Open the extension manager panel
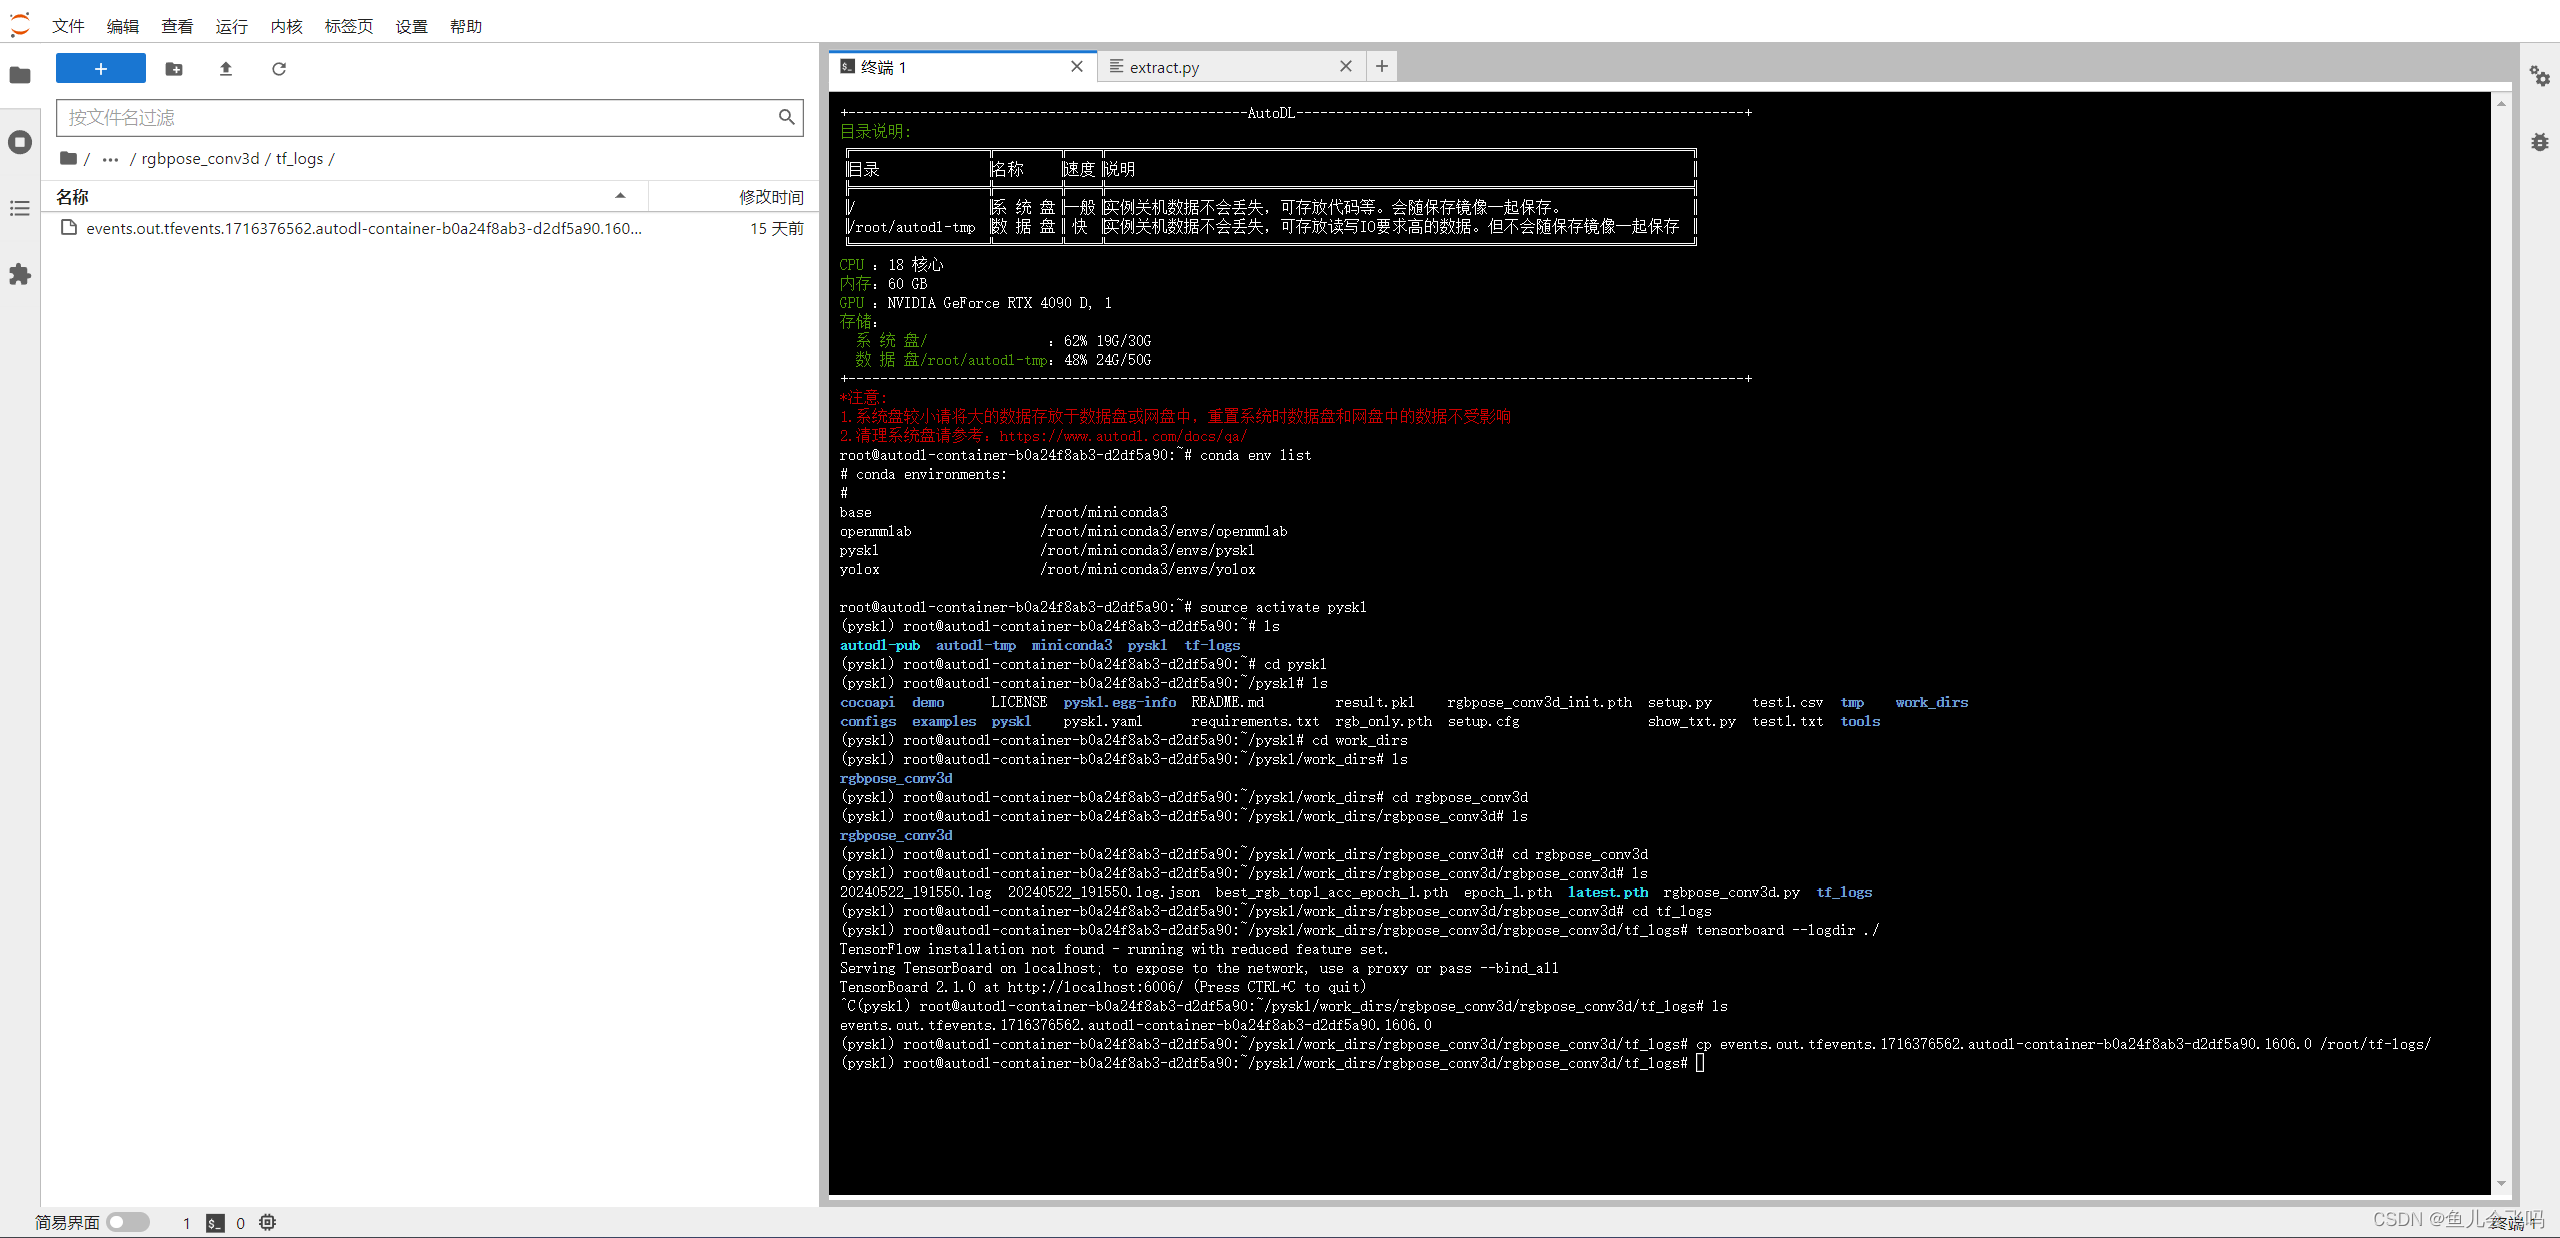 pyautogui.click(x=20, y=275)
